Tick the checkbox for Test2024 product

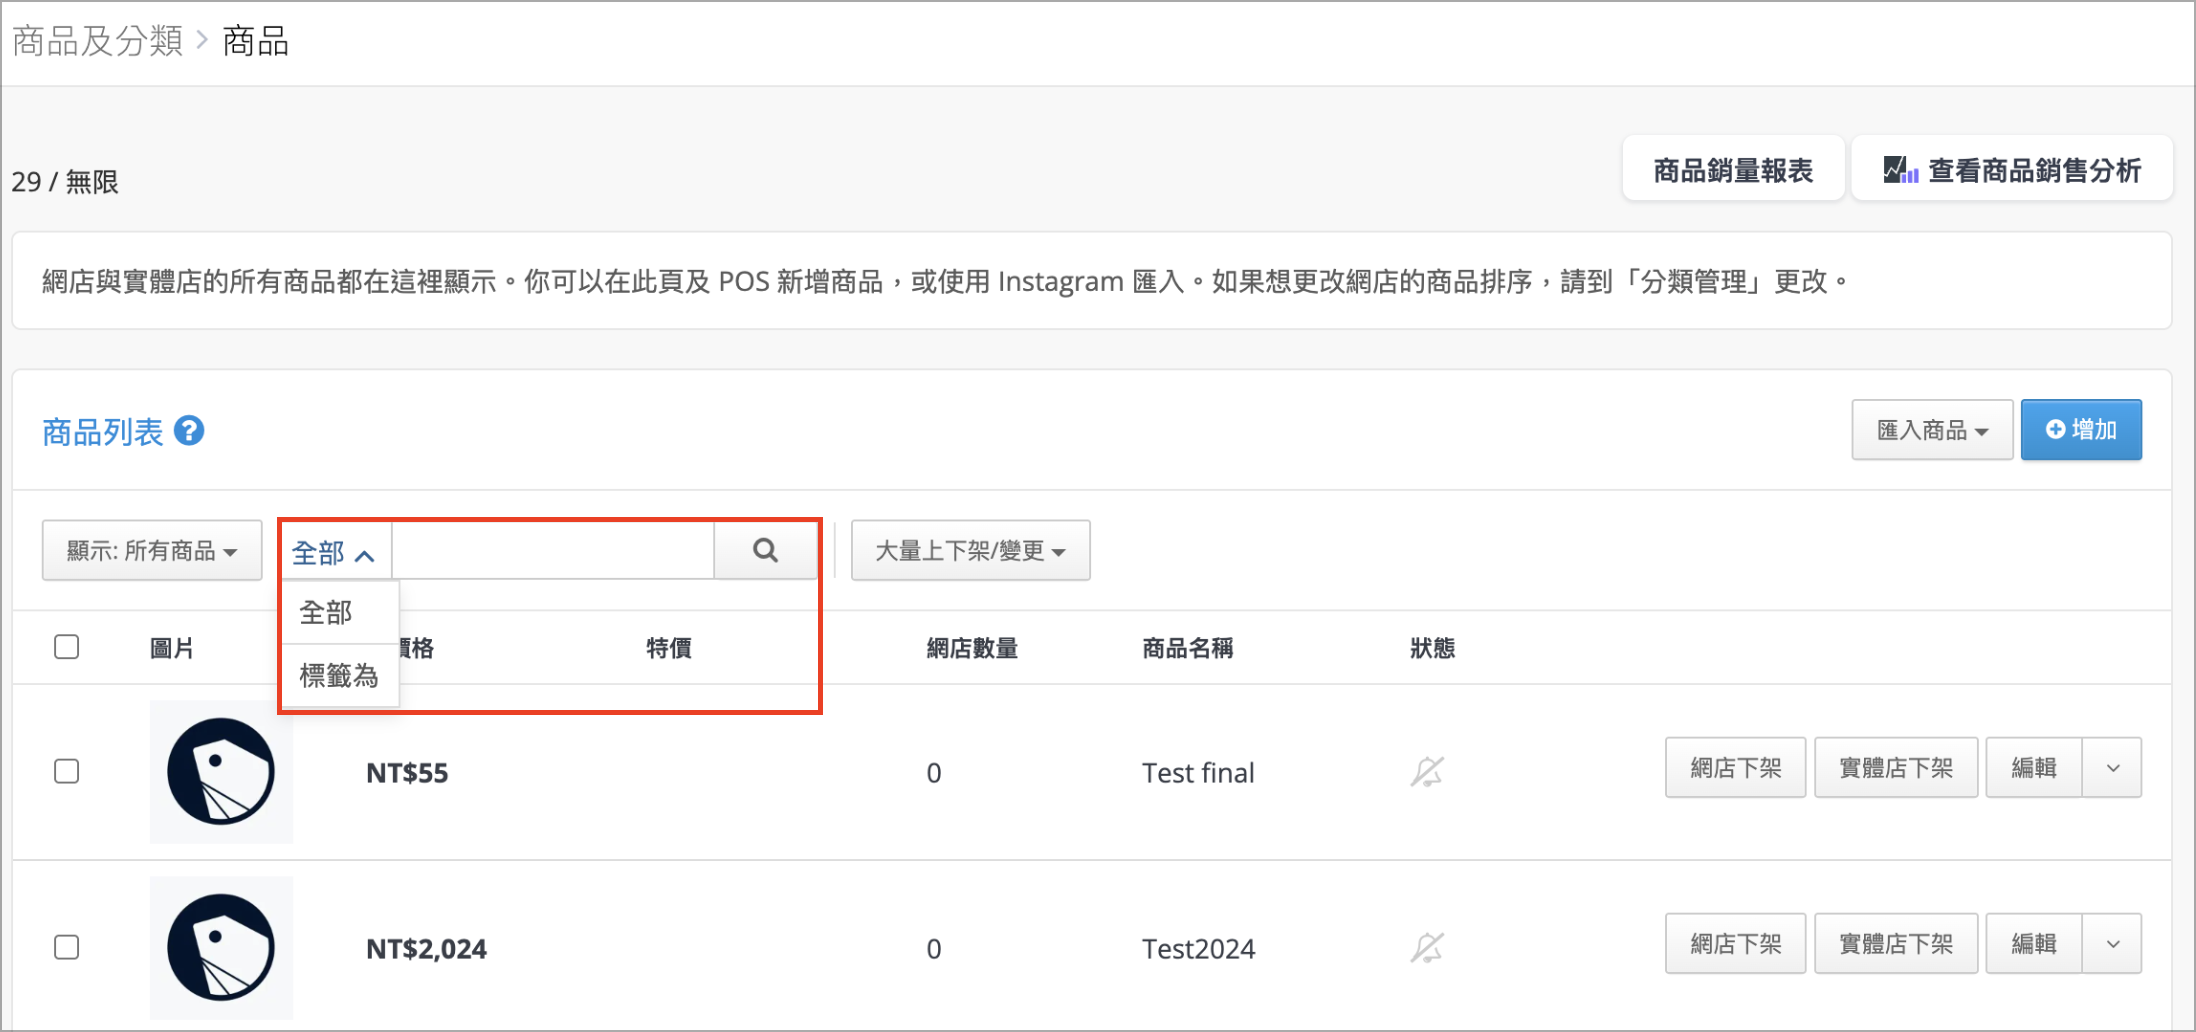67,947
